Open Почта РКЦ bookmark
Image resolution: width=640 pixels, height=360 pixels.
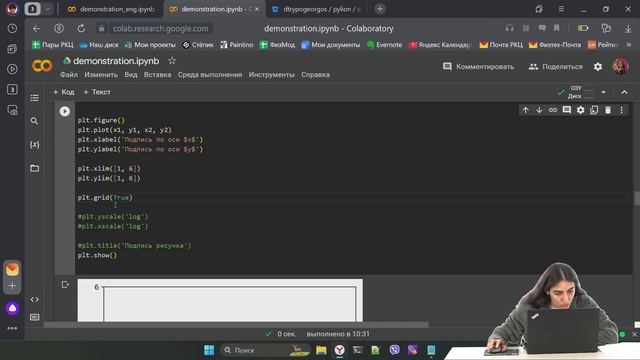pos(501,44)
